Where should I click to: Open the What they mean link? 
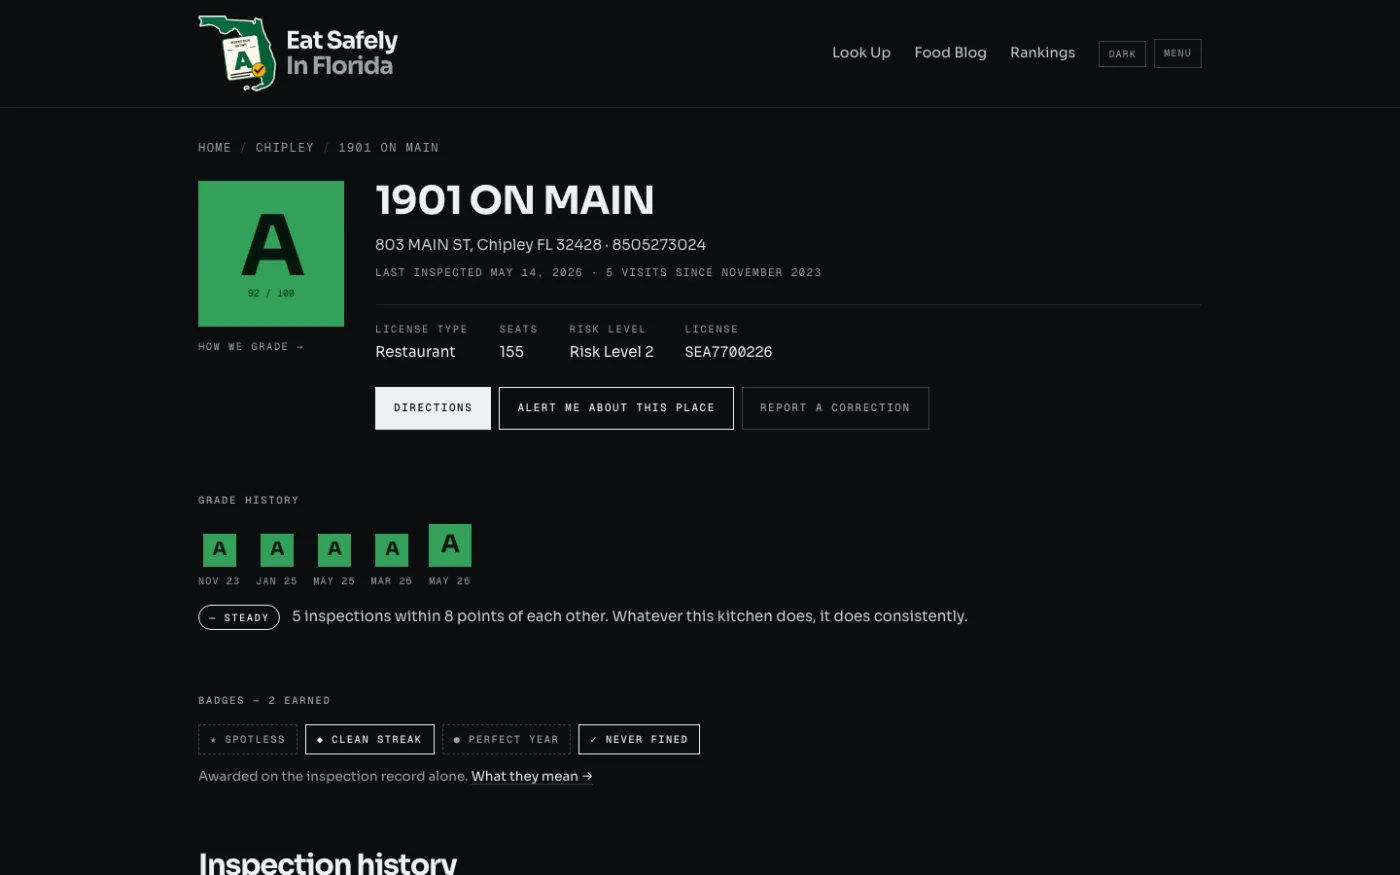pos(532,777)
